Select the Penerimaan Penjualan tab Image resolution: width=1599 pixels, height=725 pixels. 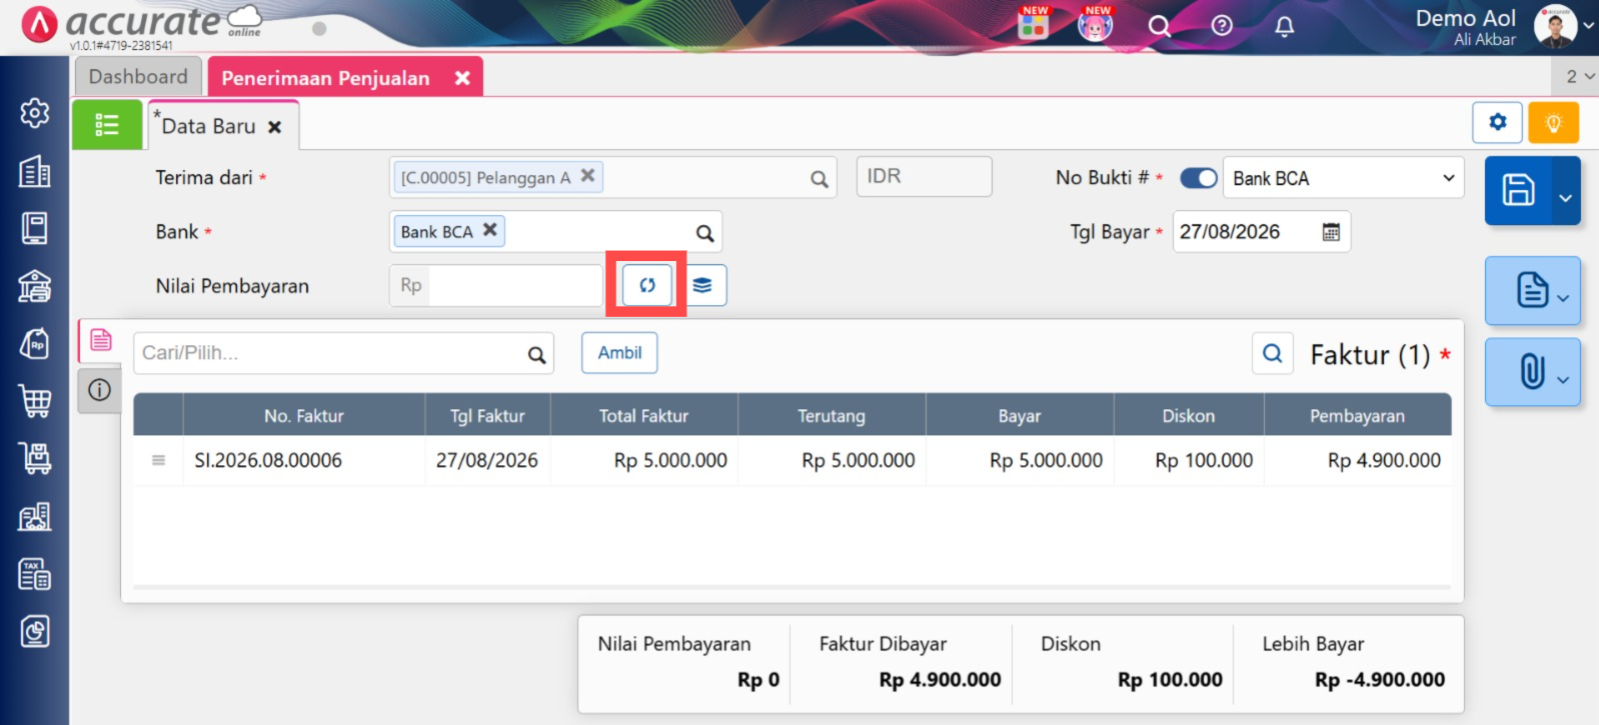[325, 78]
